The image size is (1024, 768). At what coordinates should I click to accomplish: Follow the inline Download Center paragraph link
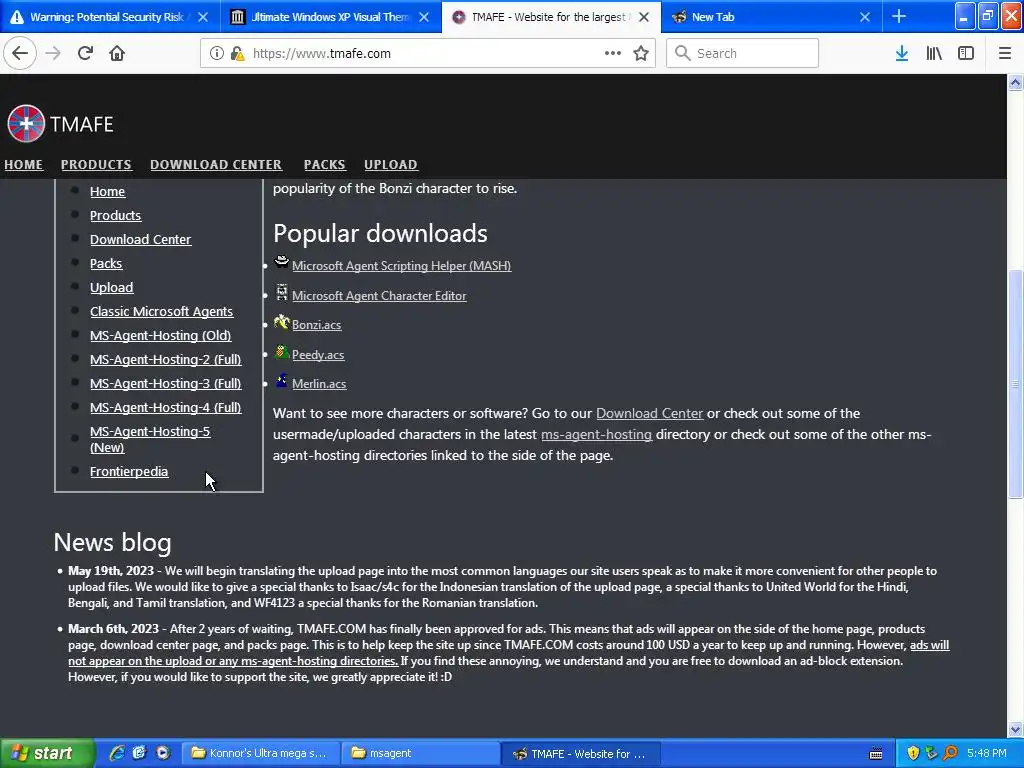[650, 413]
